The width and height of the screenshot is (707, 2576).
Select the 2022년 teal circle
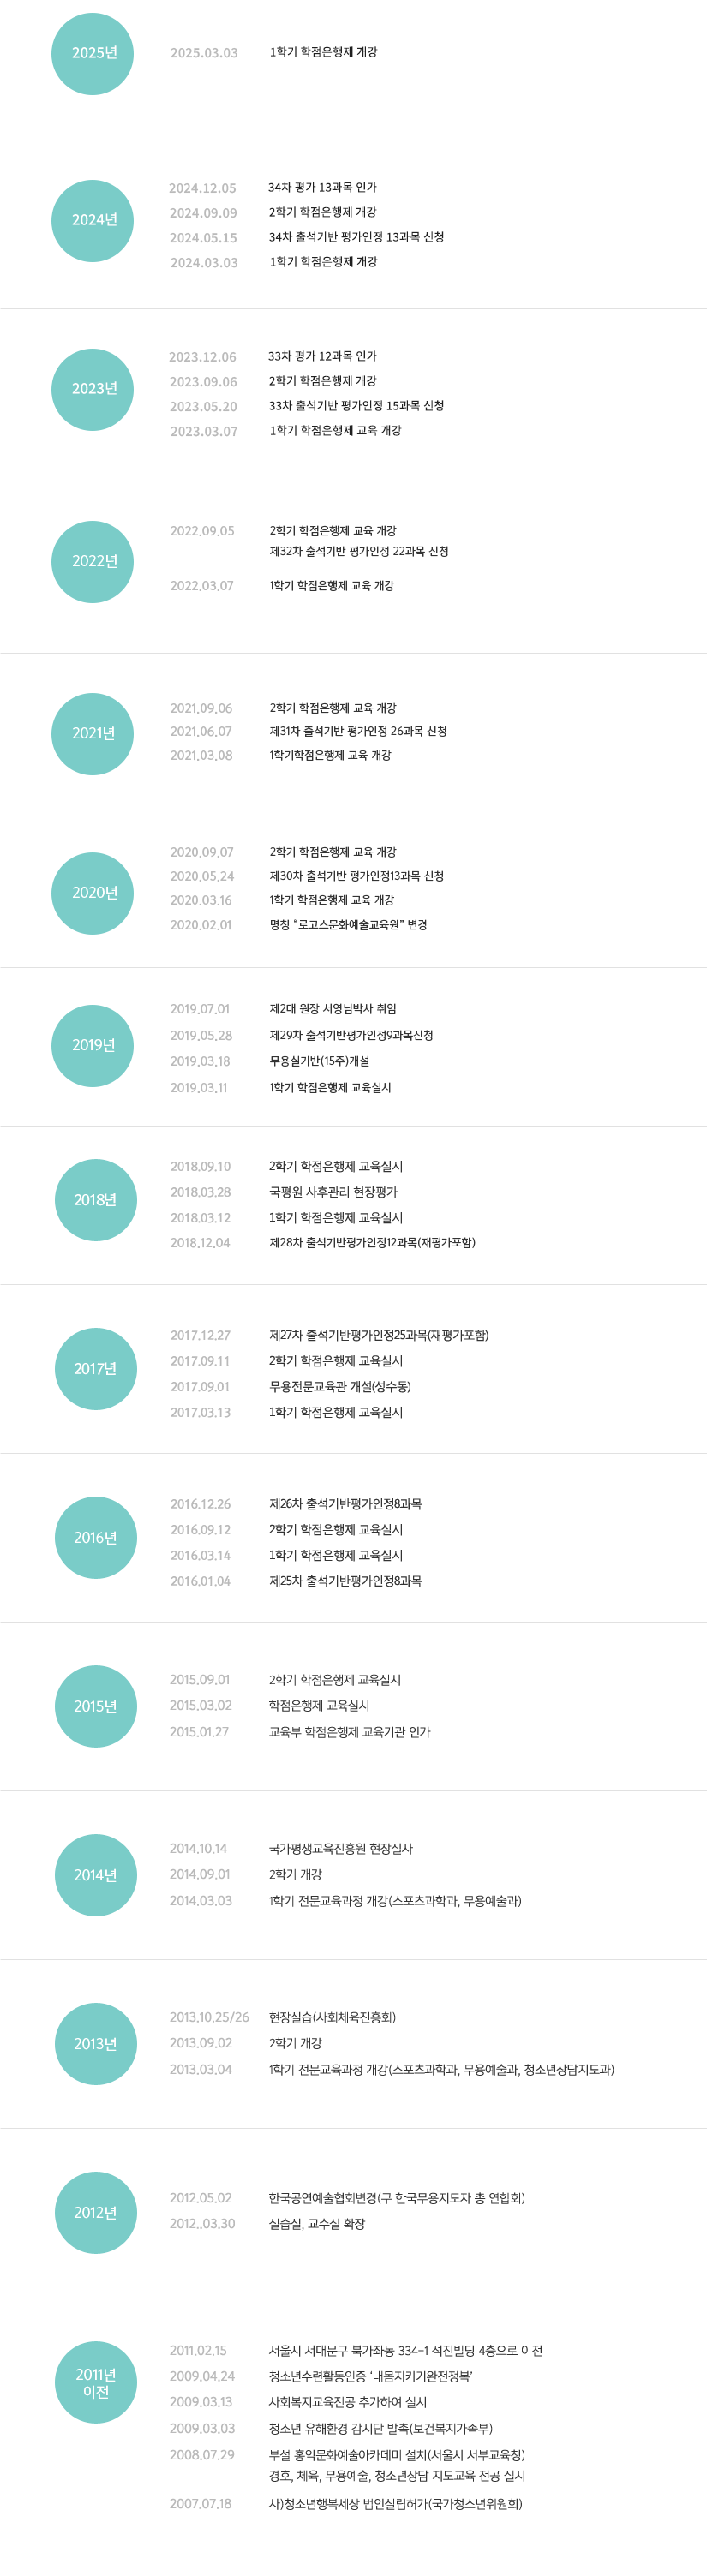point(93,562)
